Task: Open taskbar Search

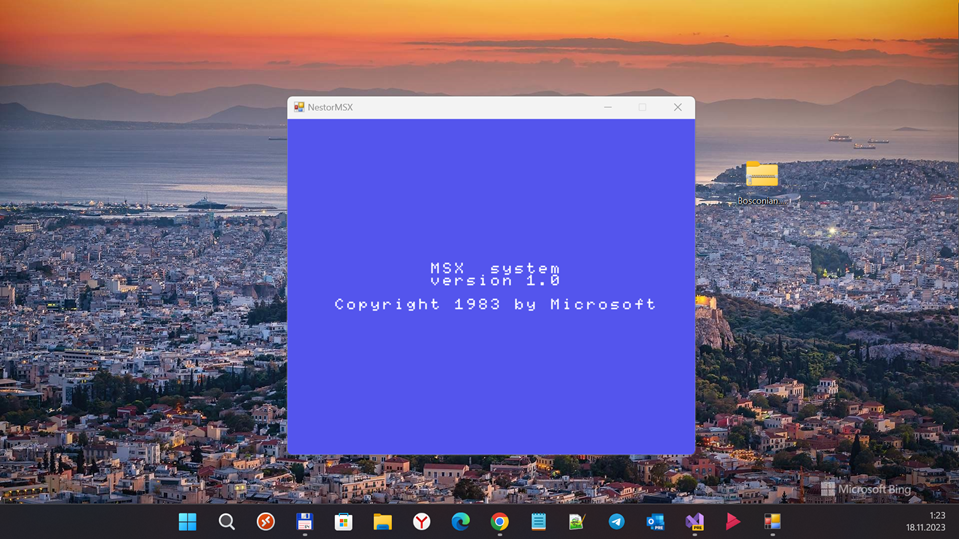Action: click(x=226, y=521)
